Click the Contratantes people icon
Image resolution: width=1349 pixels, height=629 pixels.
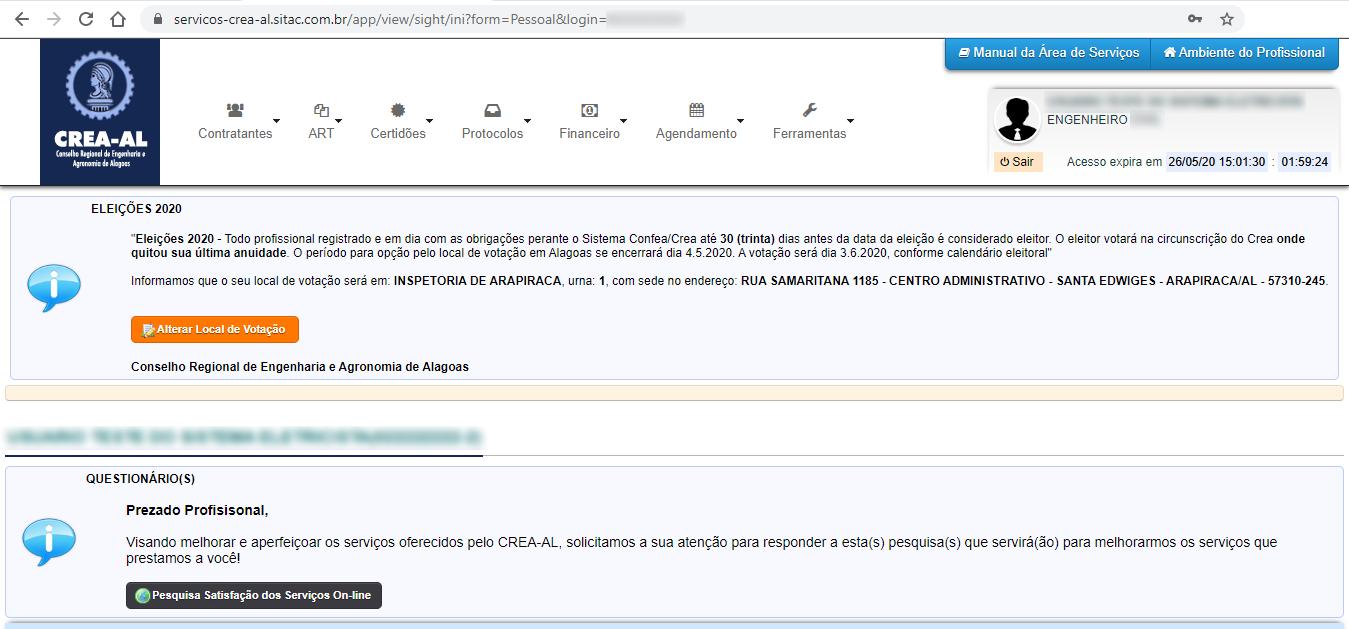coord(235,110)
